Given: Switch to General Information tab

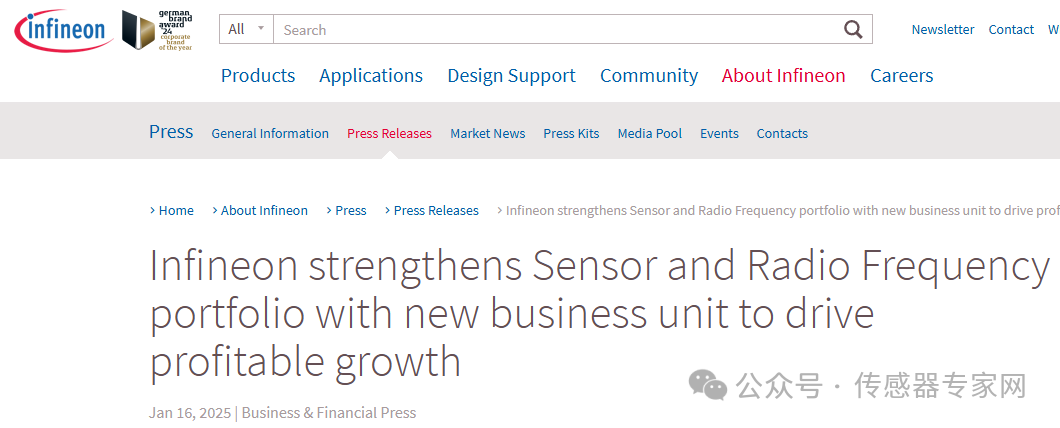Looking at the screenshot, I should [x=270, y=134].
